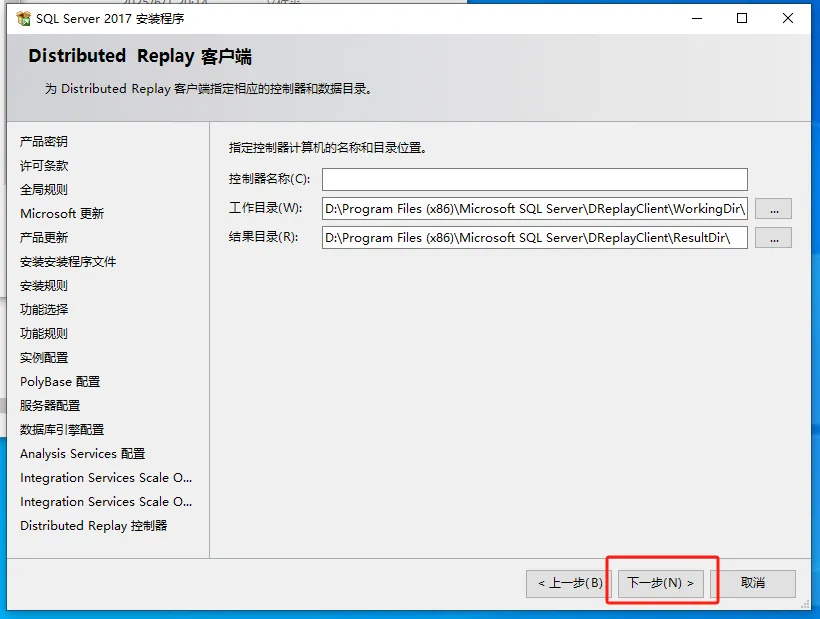Click the 工作目录 path field
Viewport: 820px width, 619px height.
click(534, 209)
